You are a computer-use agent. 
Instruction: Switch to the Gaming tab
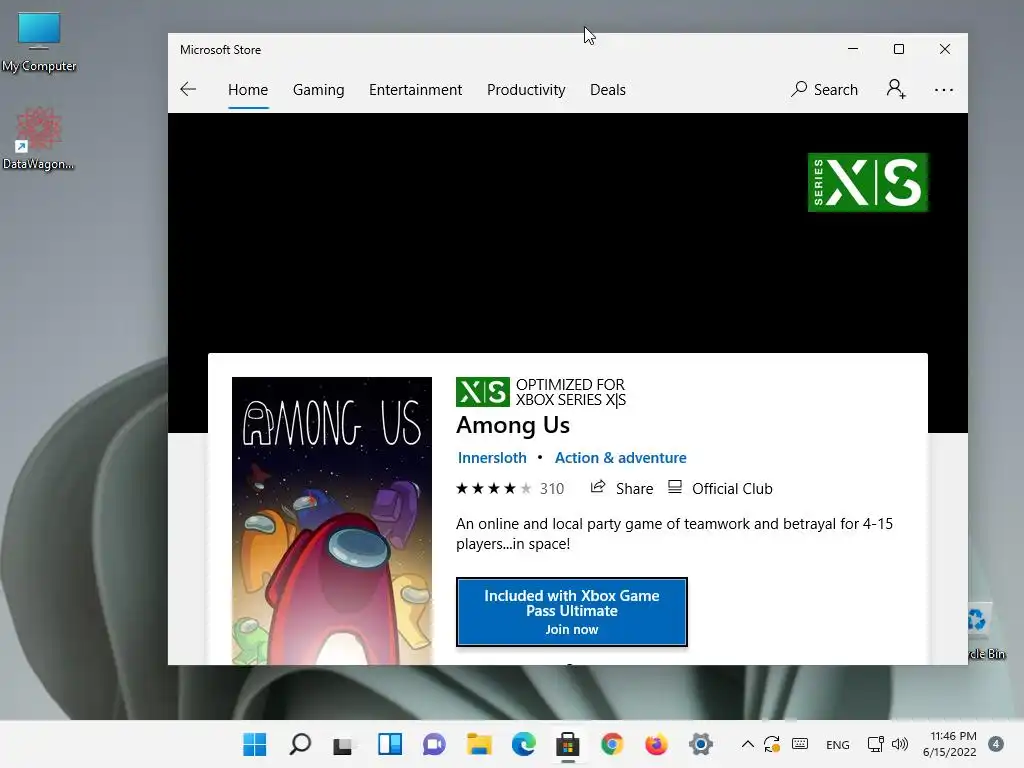318,89
